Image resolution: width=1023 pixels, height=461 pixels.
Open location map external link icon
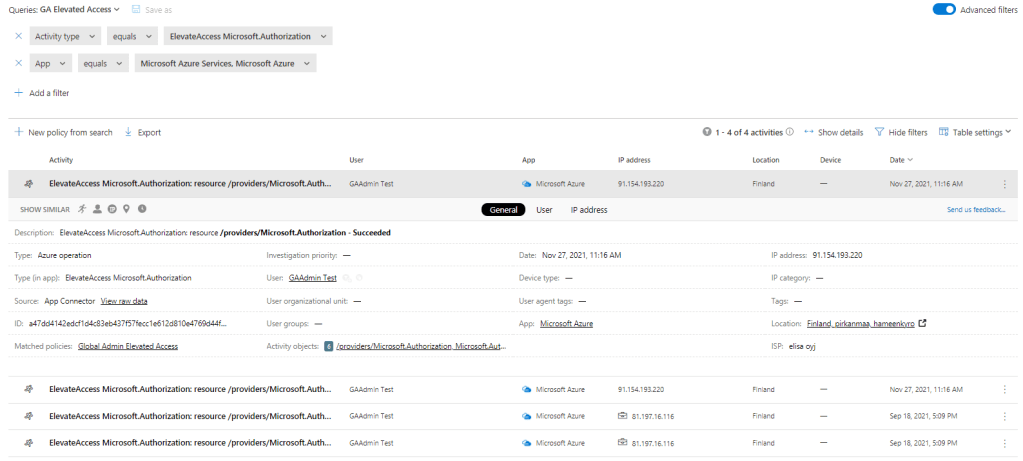(922, 323)
